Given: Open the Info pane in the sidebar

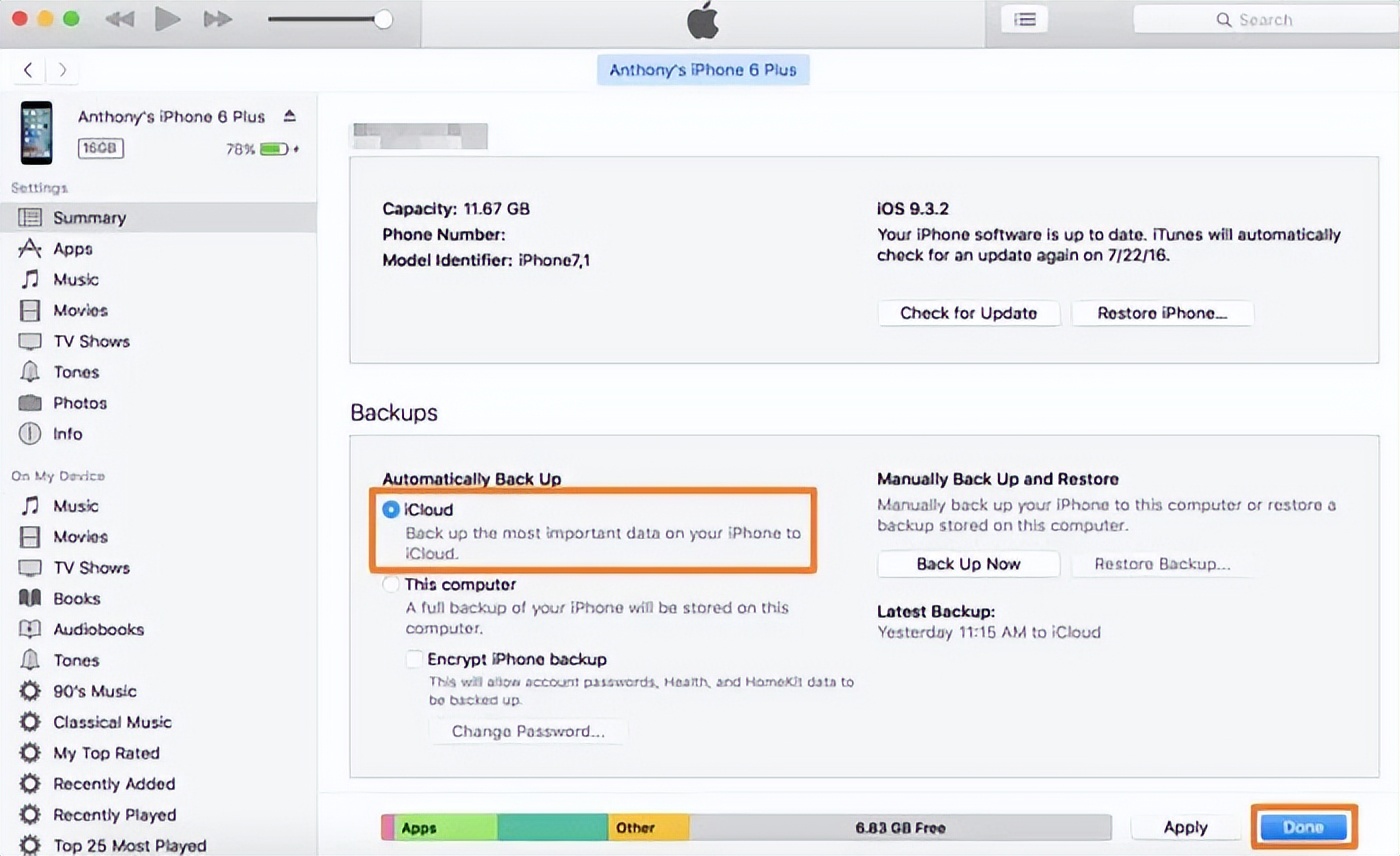Looking at the screenshot, I should pos(68,433).
